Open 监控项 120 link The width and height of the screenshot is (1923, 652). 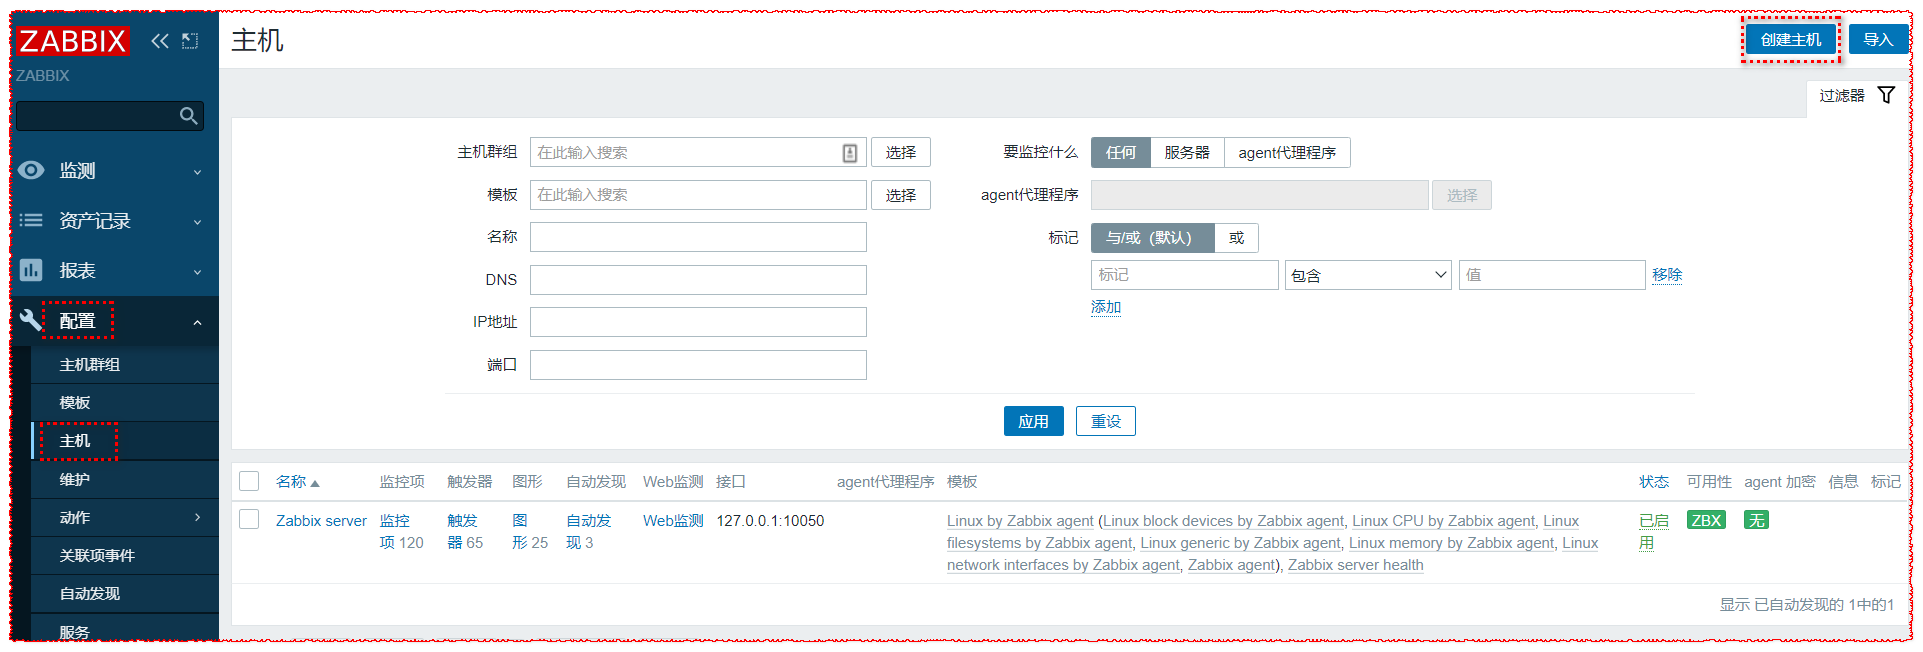394,531
